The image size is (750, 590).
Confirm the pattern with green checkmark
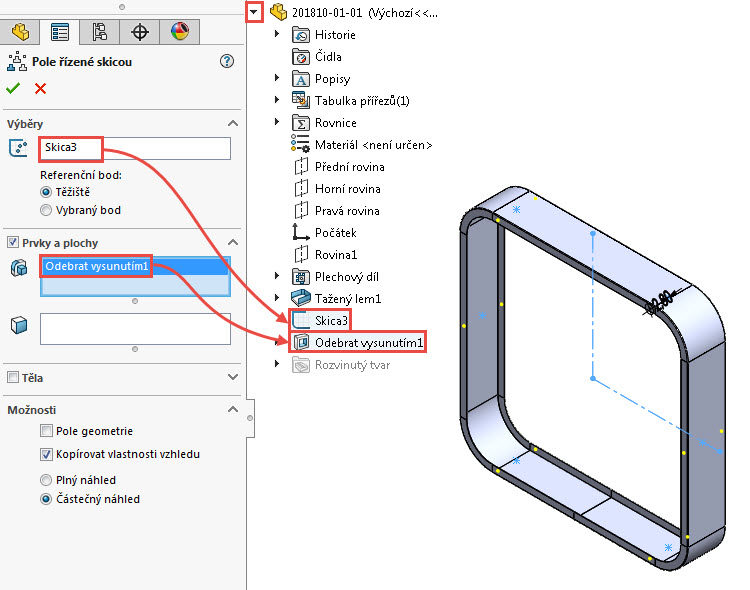click(x=13, y=88)
